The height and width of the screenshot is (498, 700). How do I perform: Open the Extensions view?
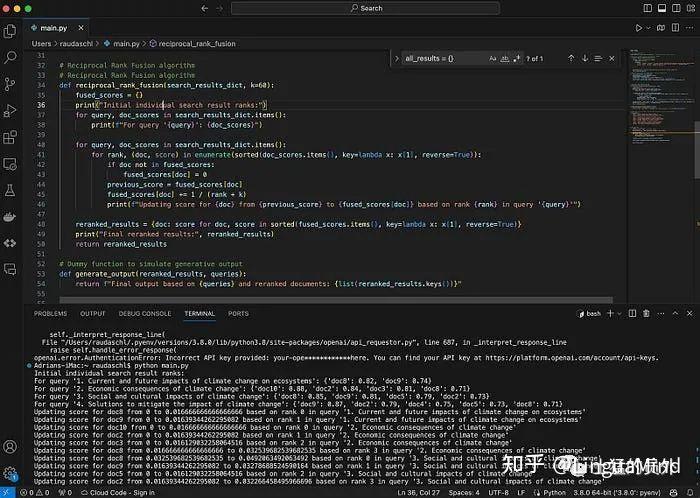[x=10, y=137]
